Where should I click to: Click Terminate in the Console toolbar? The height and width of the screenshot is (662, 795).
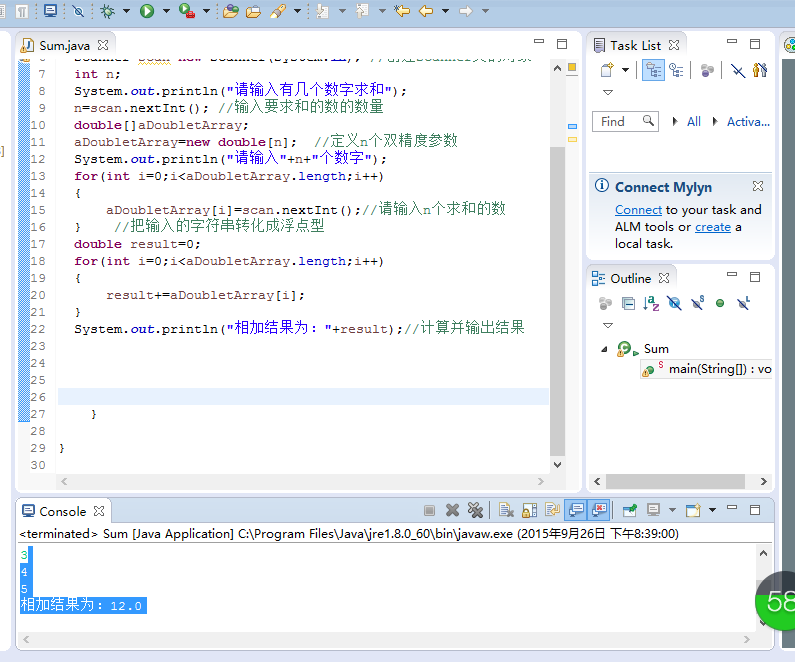429,510
